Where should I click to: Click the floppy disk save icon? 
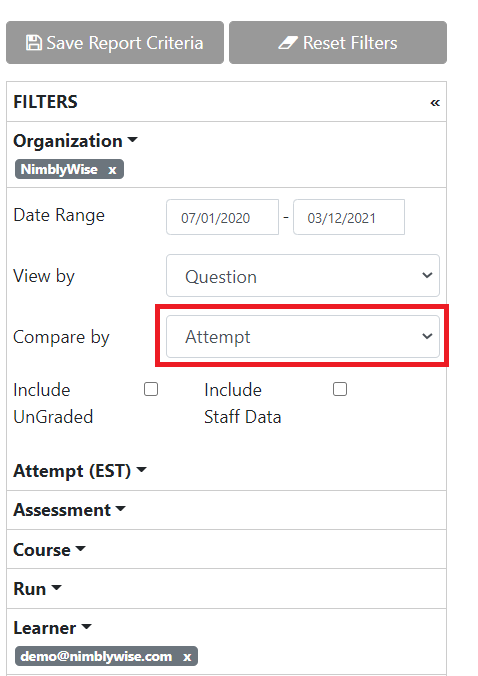coord(34,43)
